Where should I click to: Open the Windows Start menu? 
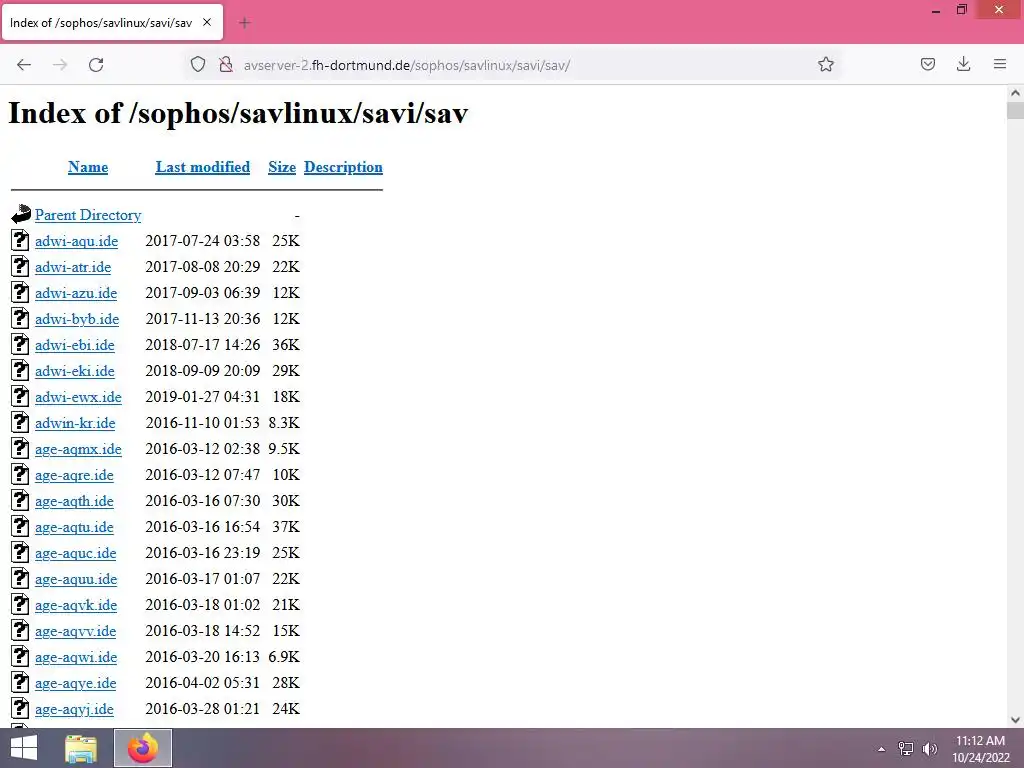tap(24, 748)
